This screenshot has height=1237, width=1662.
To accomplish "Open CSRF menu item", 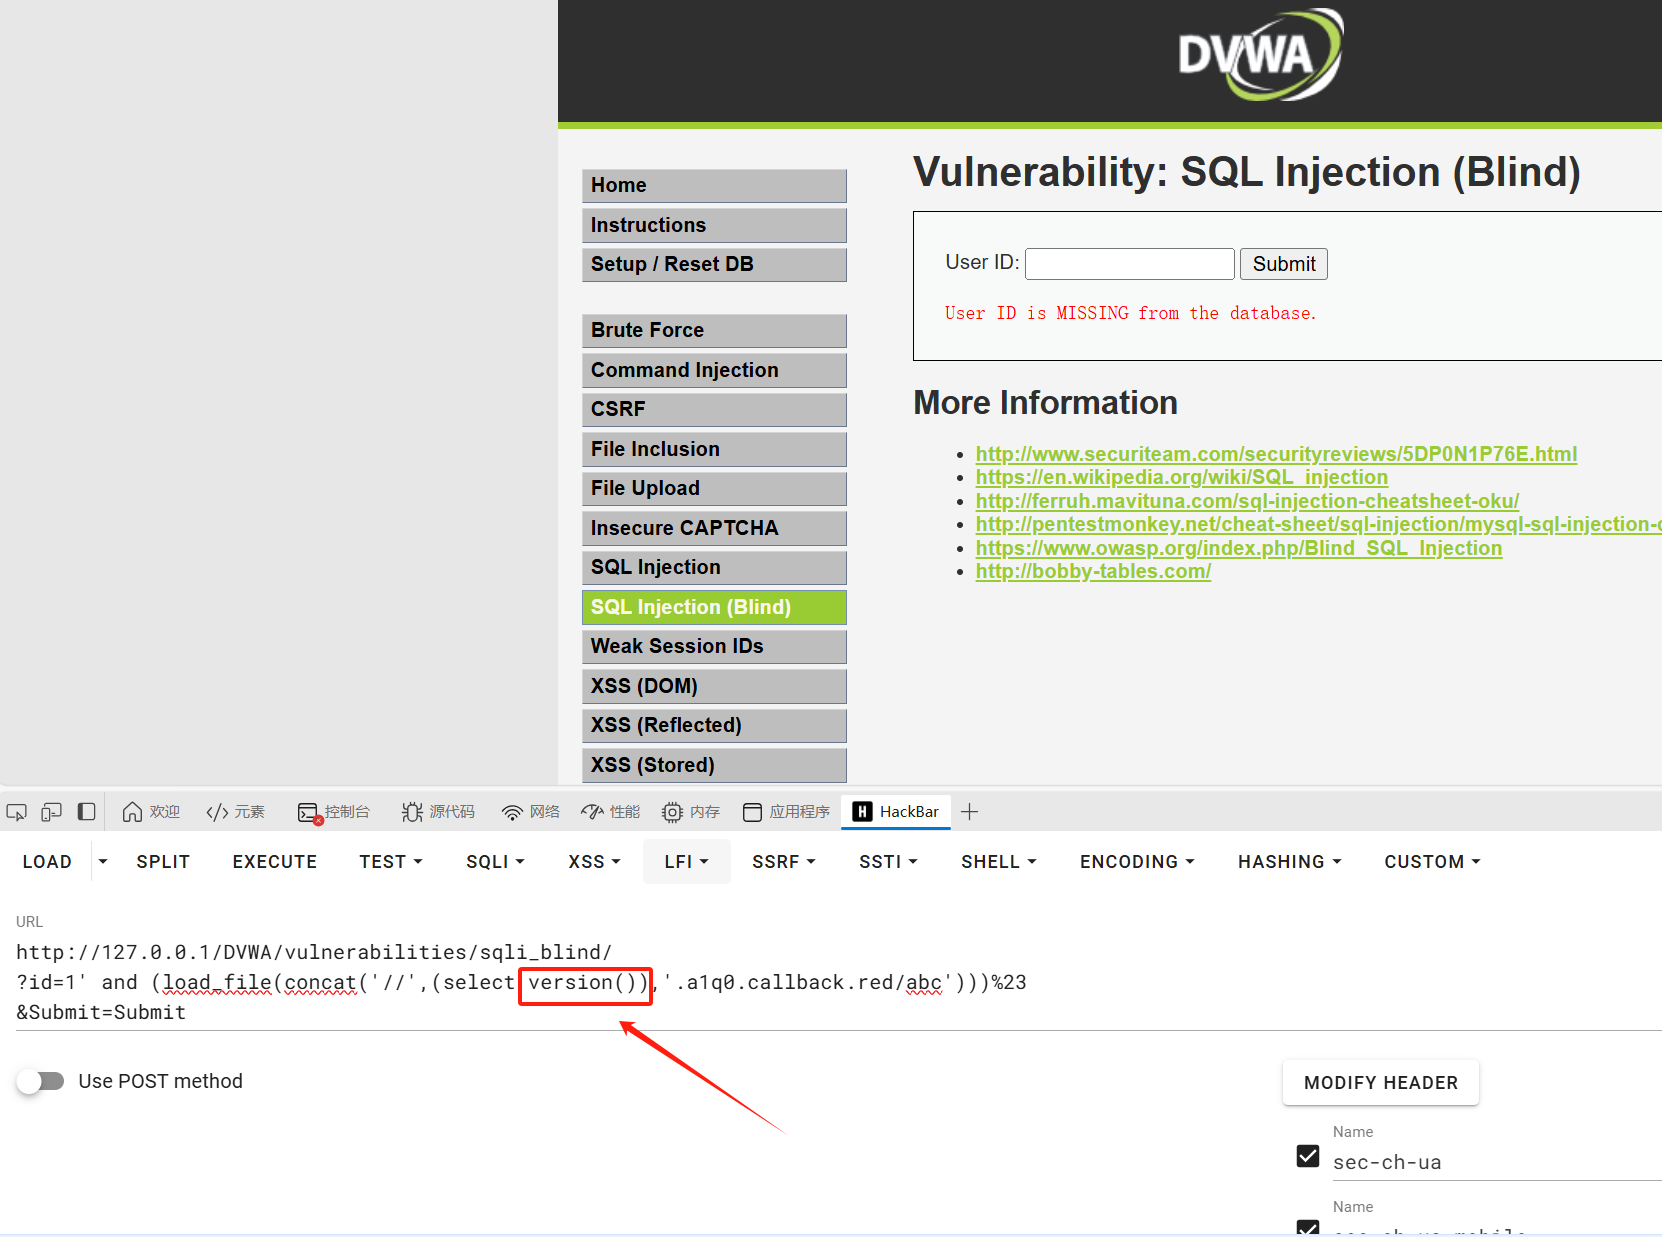I will tap(714, 410).
